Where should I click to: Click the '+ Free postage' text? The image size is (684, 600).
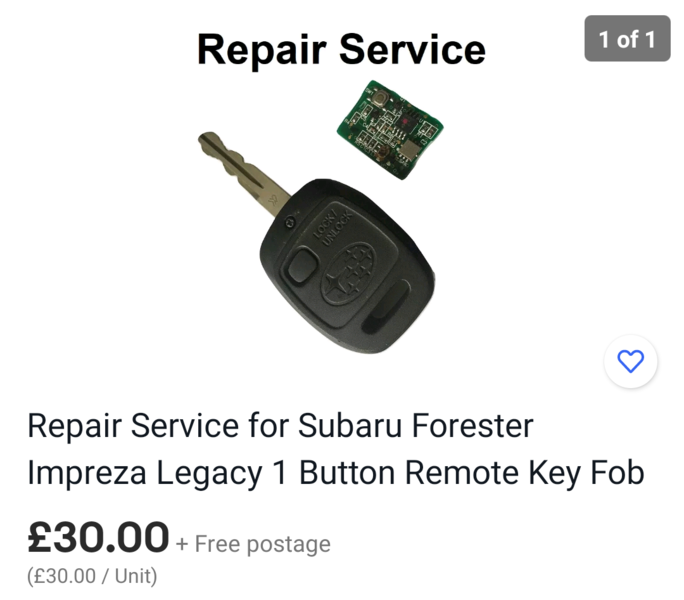(253, 544)
